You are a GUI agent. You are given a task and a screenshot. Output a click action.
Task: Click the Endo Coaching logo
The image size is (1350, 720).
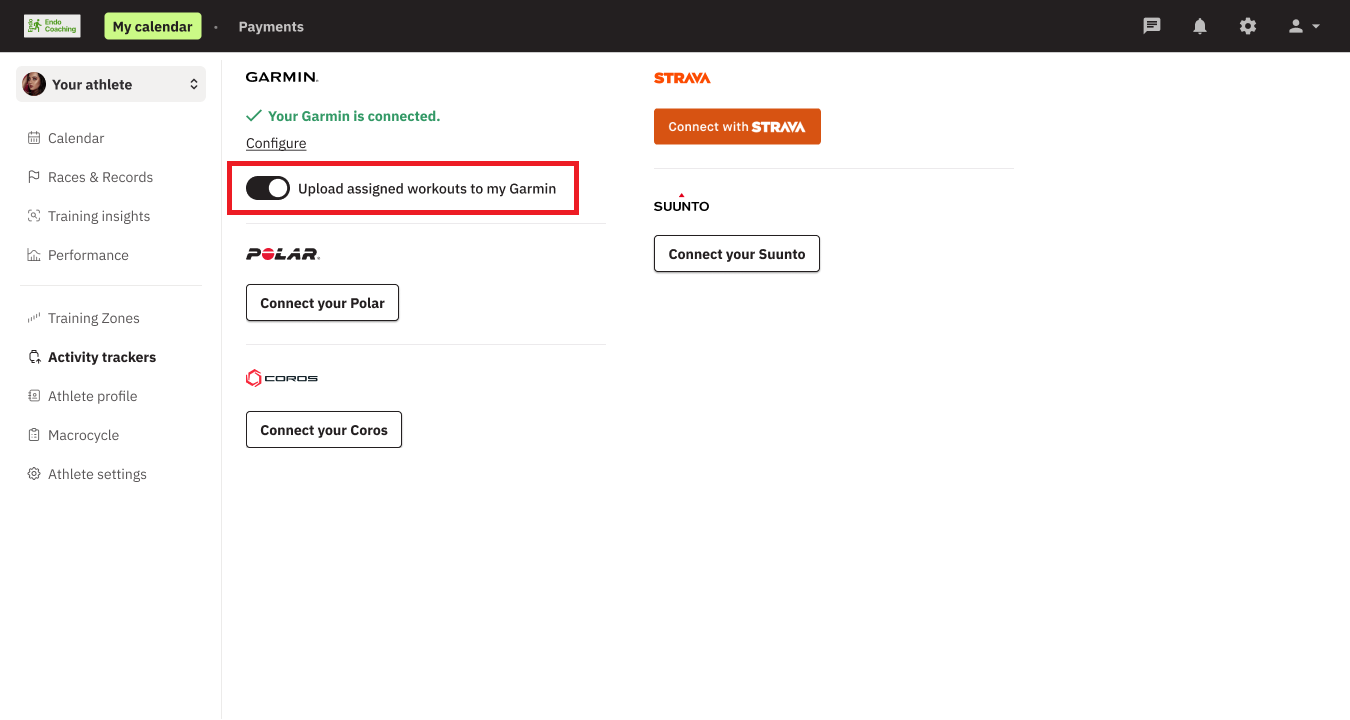52,26
